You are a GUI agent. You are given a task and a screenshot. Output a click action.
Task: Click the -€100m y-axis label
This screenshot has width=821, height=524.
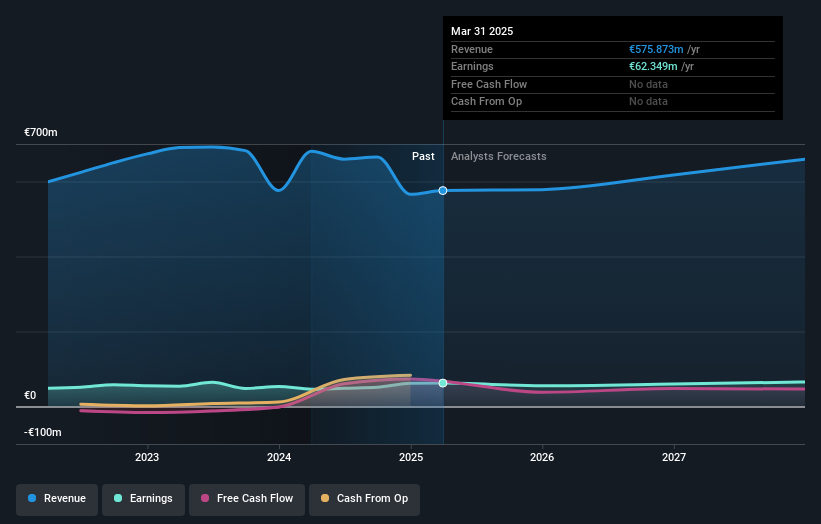[x=42, y=432]
